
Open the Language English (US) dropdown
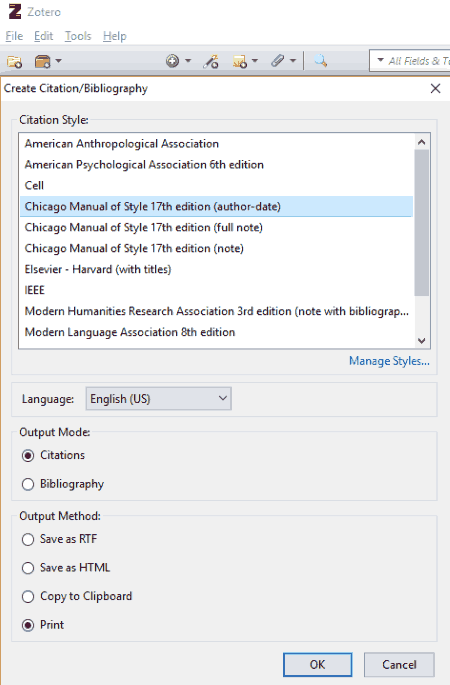click(159, 398)
